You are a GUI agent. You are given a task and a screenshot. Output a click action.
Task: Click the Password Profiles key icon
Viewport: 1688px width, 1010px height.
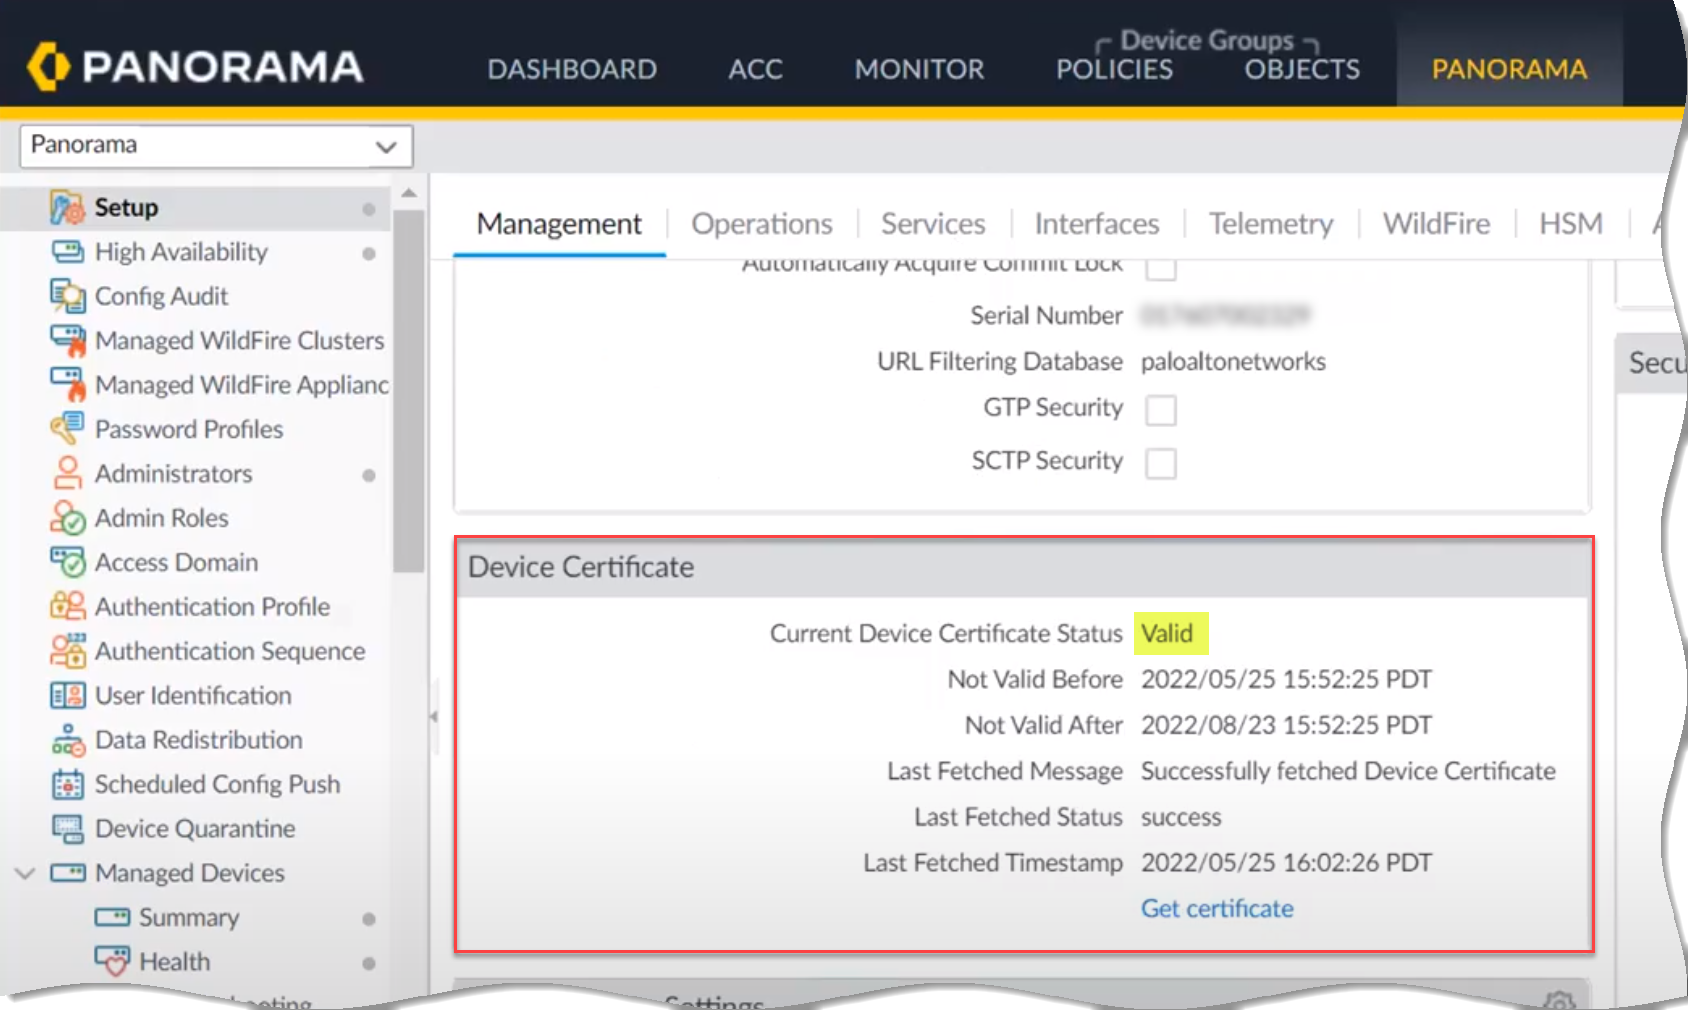[x=67, y=429]
